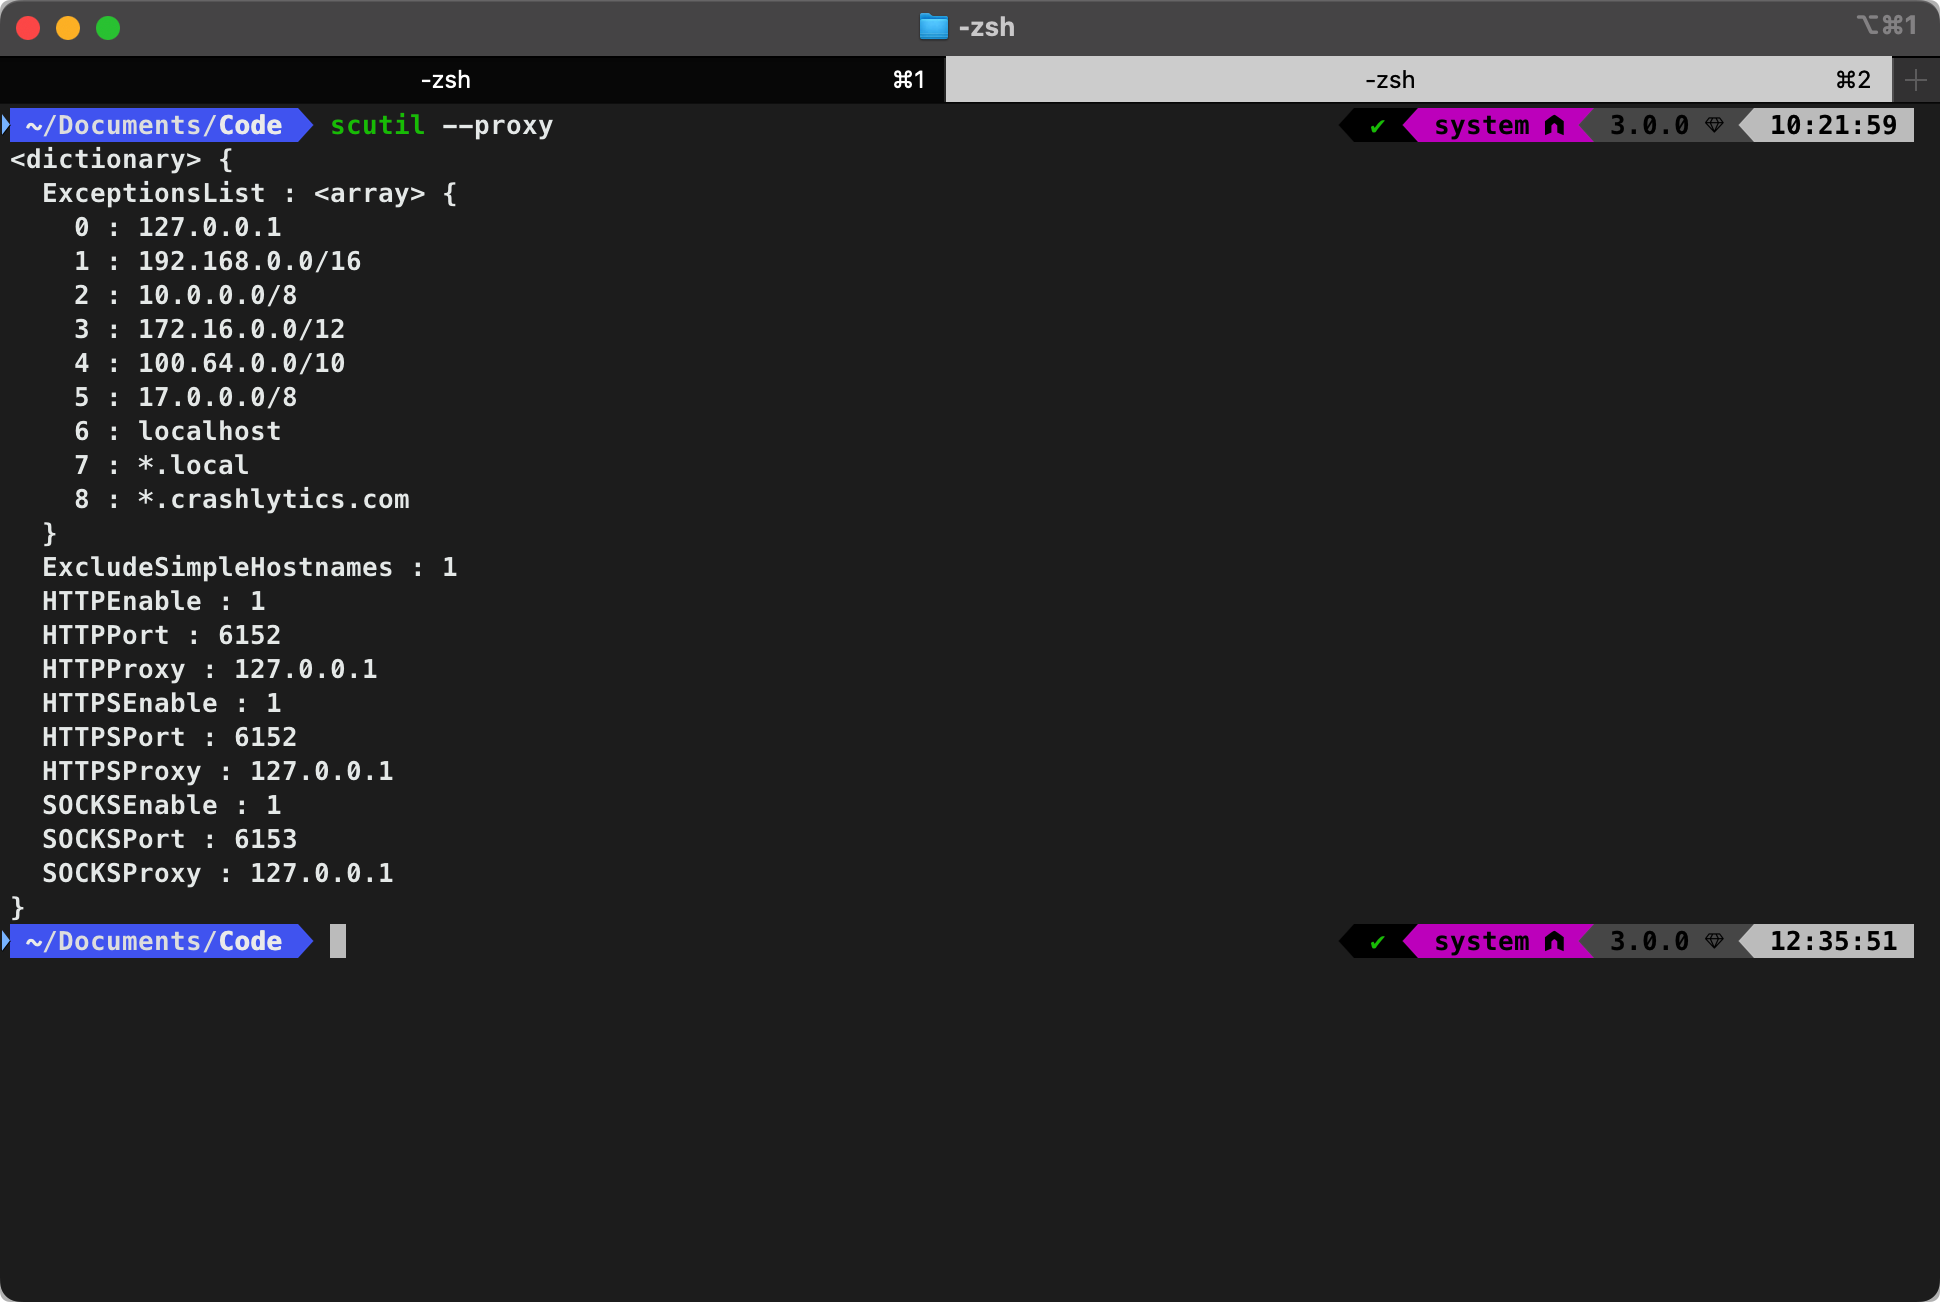This screenshot has height=1302, width=1940.
Task: Click the *.crashlytics.com exception entry
Action: click(x=273, y=500)
